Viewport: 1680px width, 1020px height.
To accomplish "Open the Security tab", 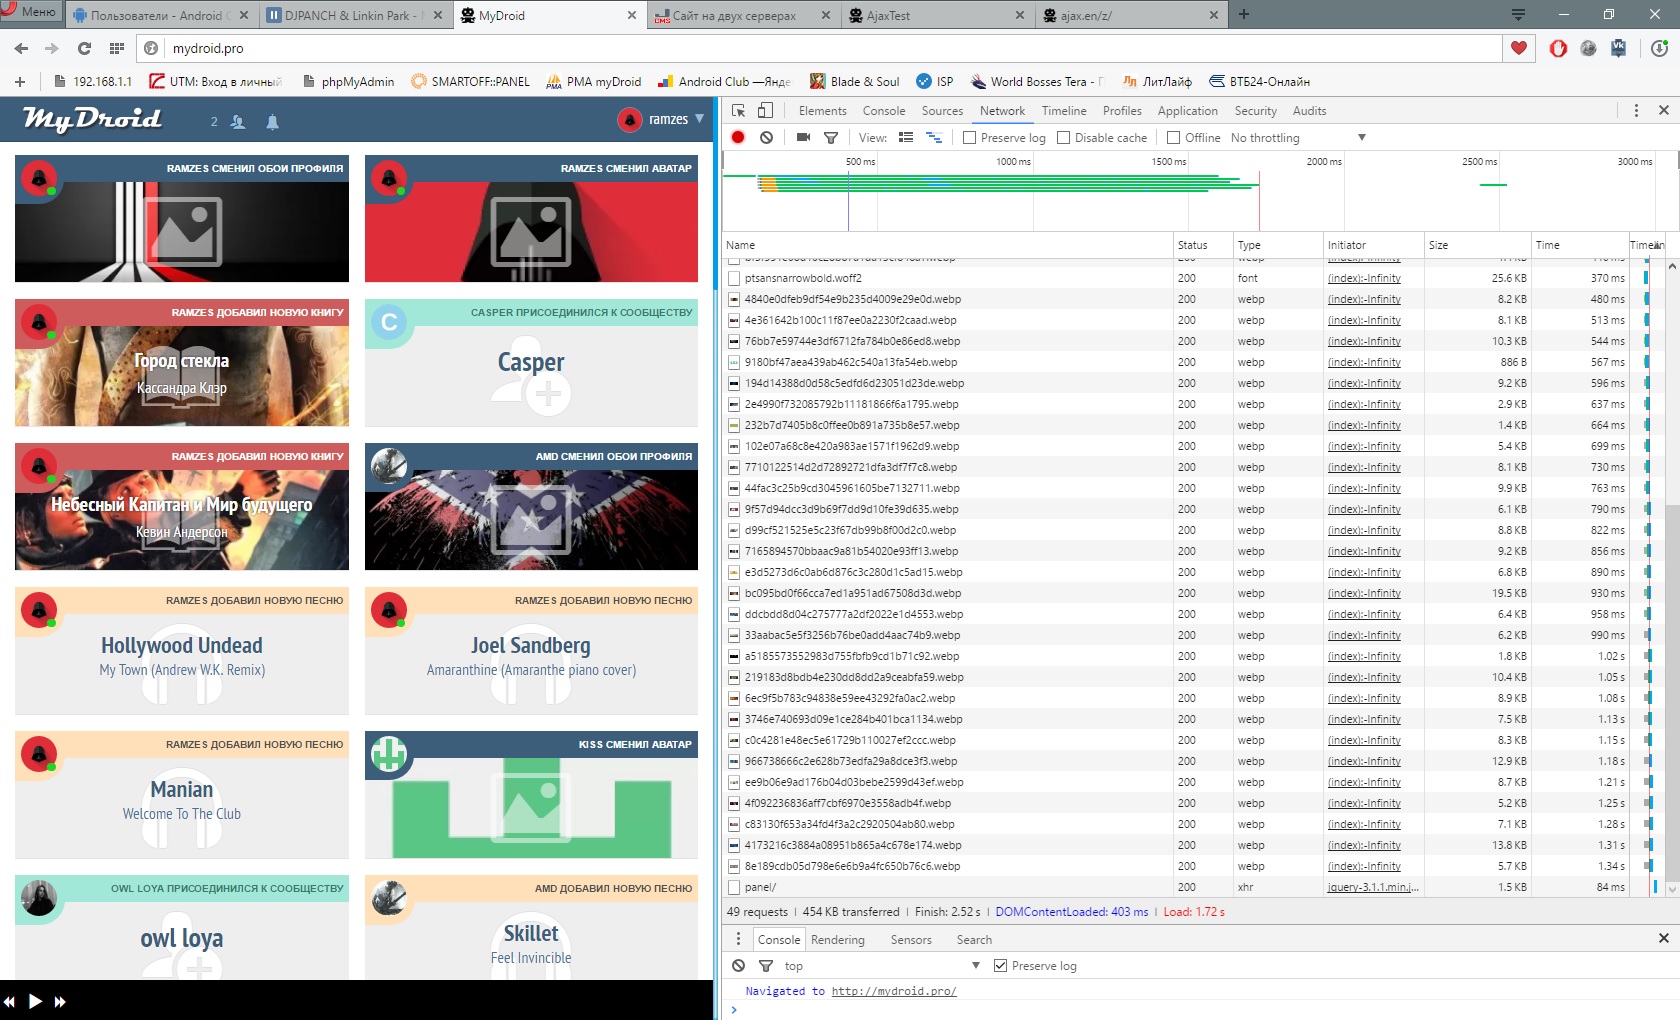I will coord(1255,111).
